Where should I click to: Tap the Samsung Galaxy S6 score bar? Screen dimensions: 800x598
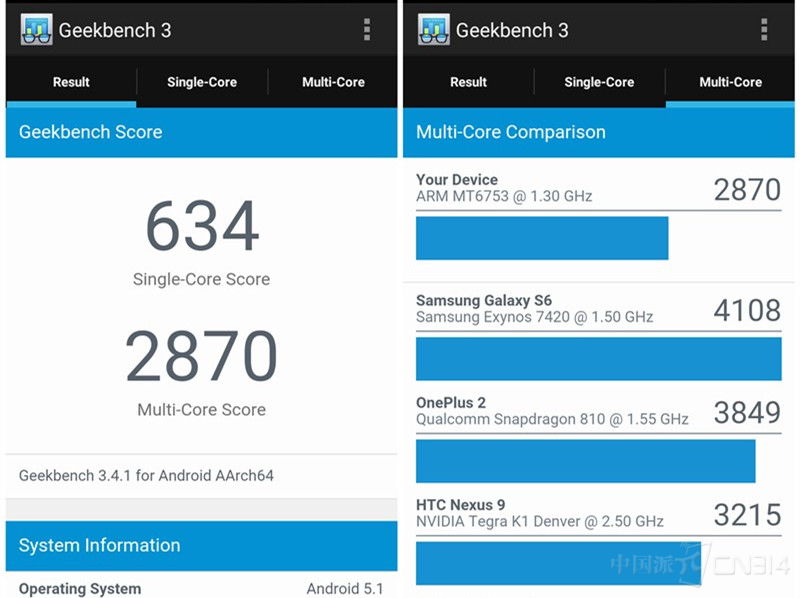(598, 359)
